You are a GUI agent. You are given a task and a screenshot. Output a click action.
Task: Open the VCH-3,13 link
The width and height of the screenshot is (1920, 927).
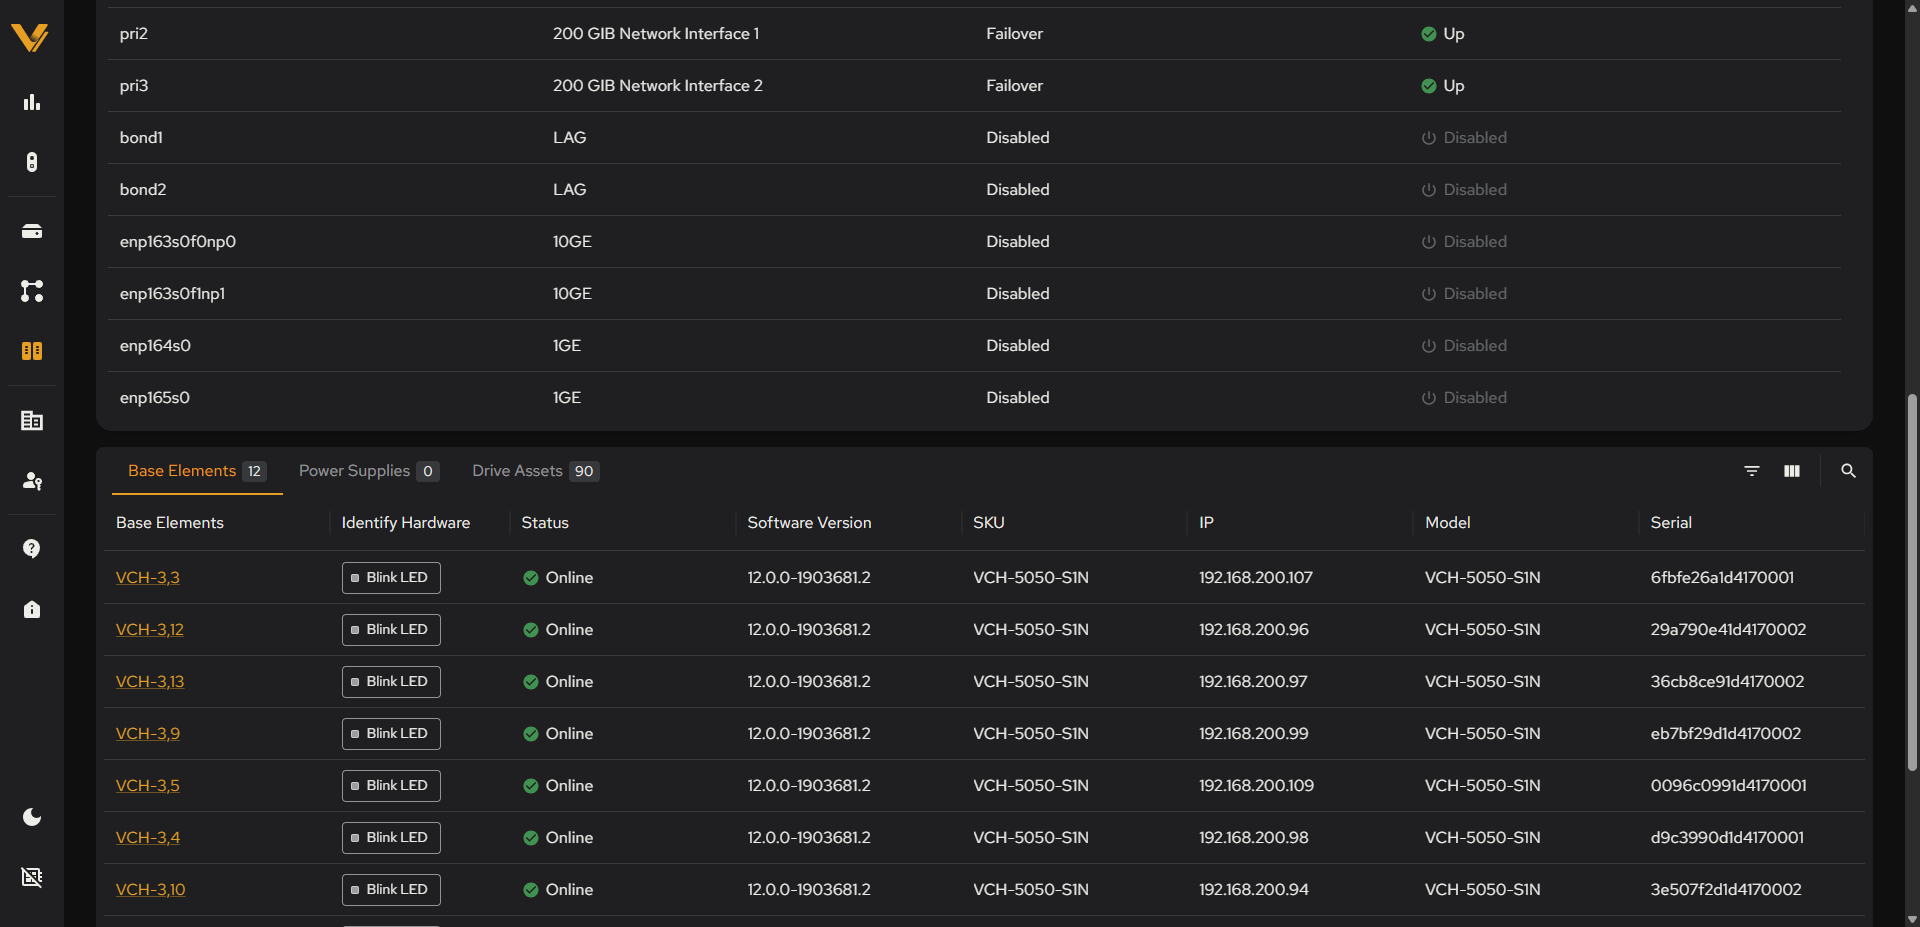point(150,681)
